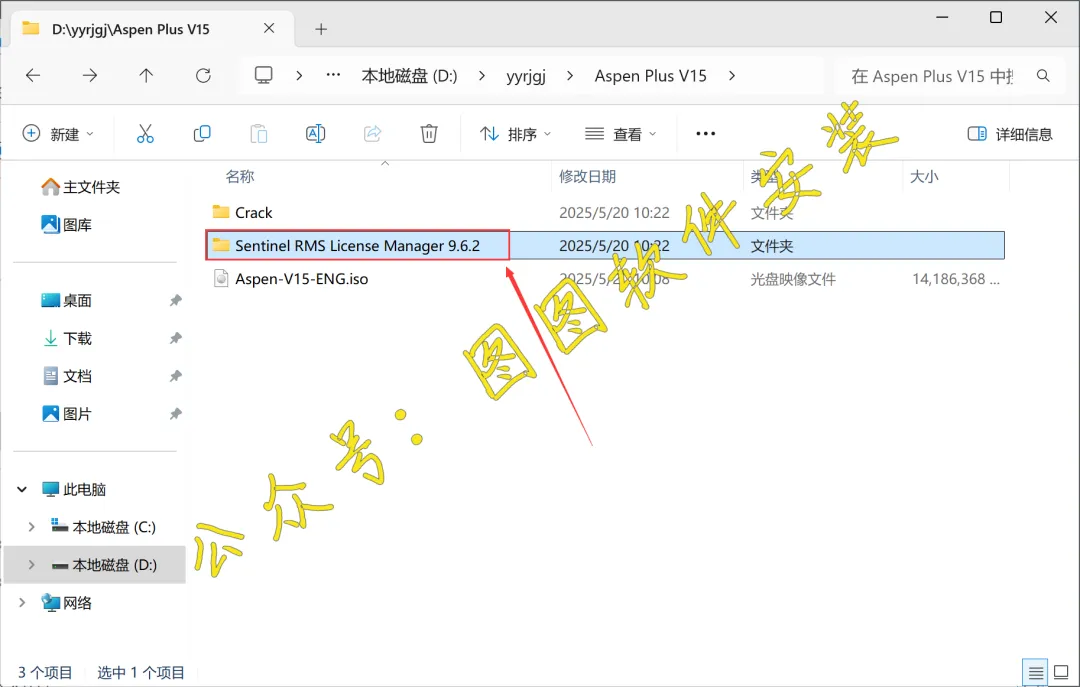Viewport: 1080px width, 687px height.
Task: Cut the selected item with scissors icon
Action: click(145, 134)
